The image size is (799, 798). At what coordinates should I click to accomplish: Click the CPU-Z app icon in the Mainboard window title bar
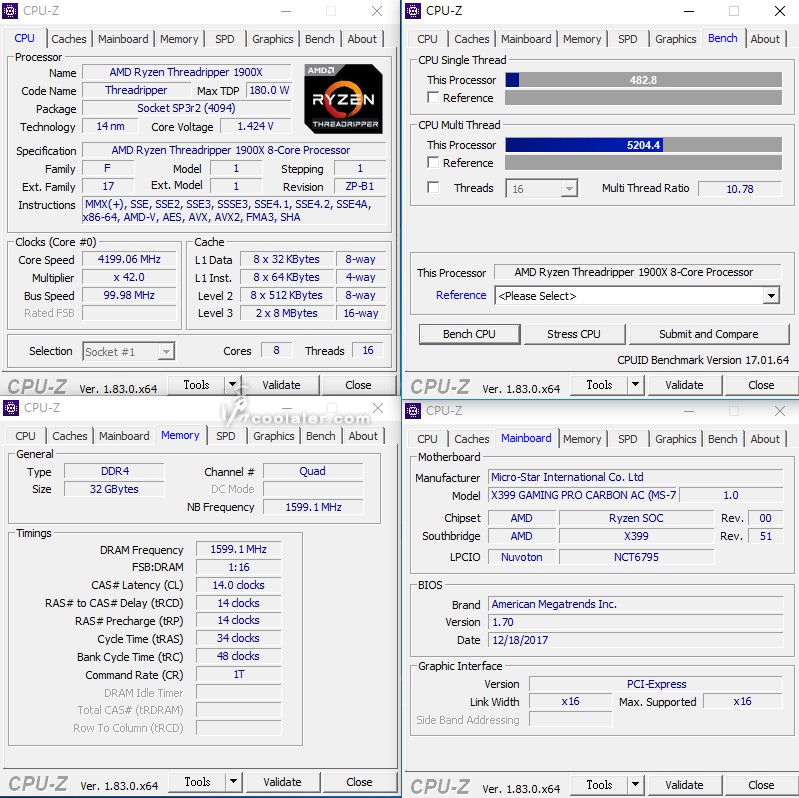click(413, 410)
